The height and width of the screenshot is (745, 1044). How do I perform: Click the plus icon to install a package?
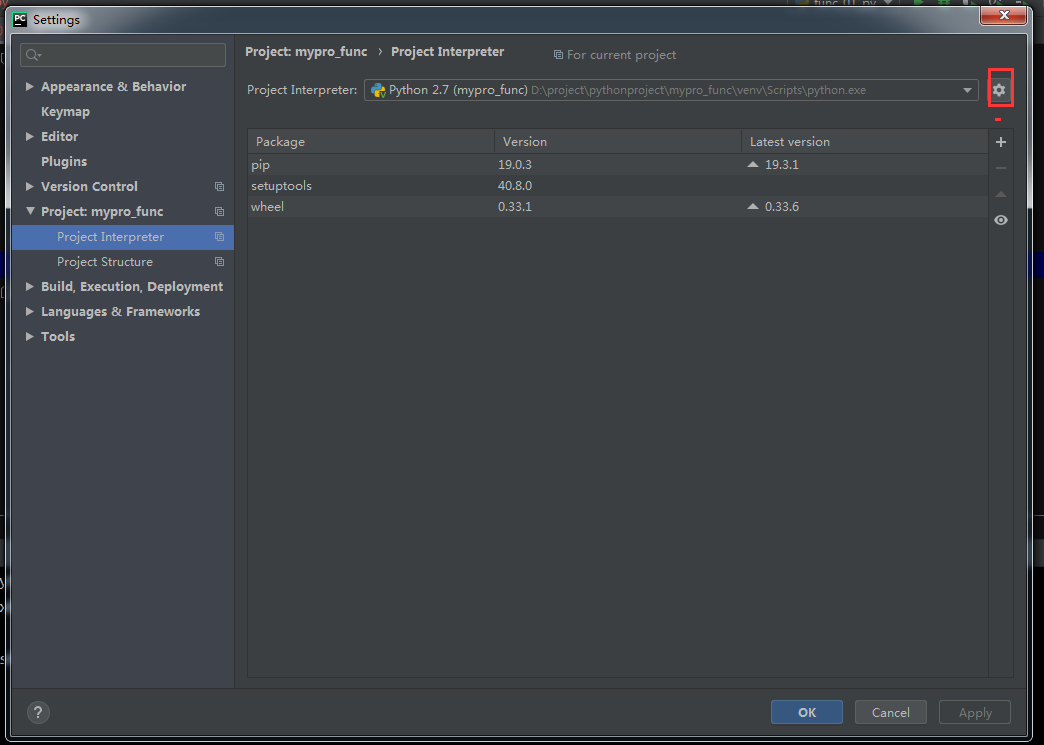(1001, 142)
